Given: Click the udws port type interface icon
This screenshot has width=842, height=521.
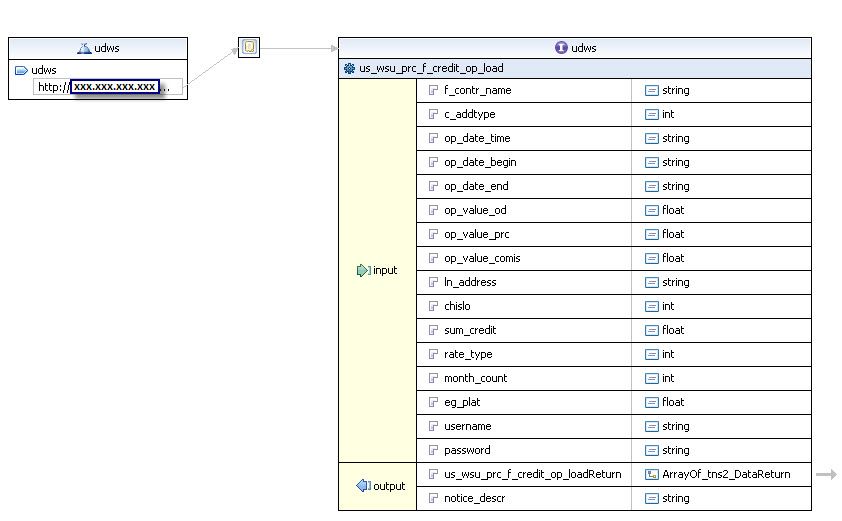Looking at the screenshot, I should click(x=561, y=48).
